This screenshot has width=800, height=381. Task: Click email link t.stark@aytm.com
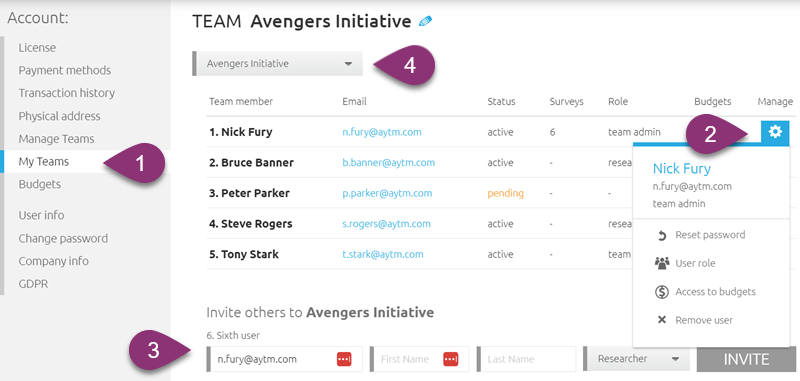(383, 255)
